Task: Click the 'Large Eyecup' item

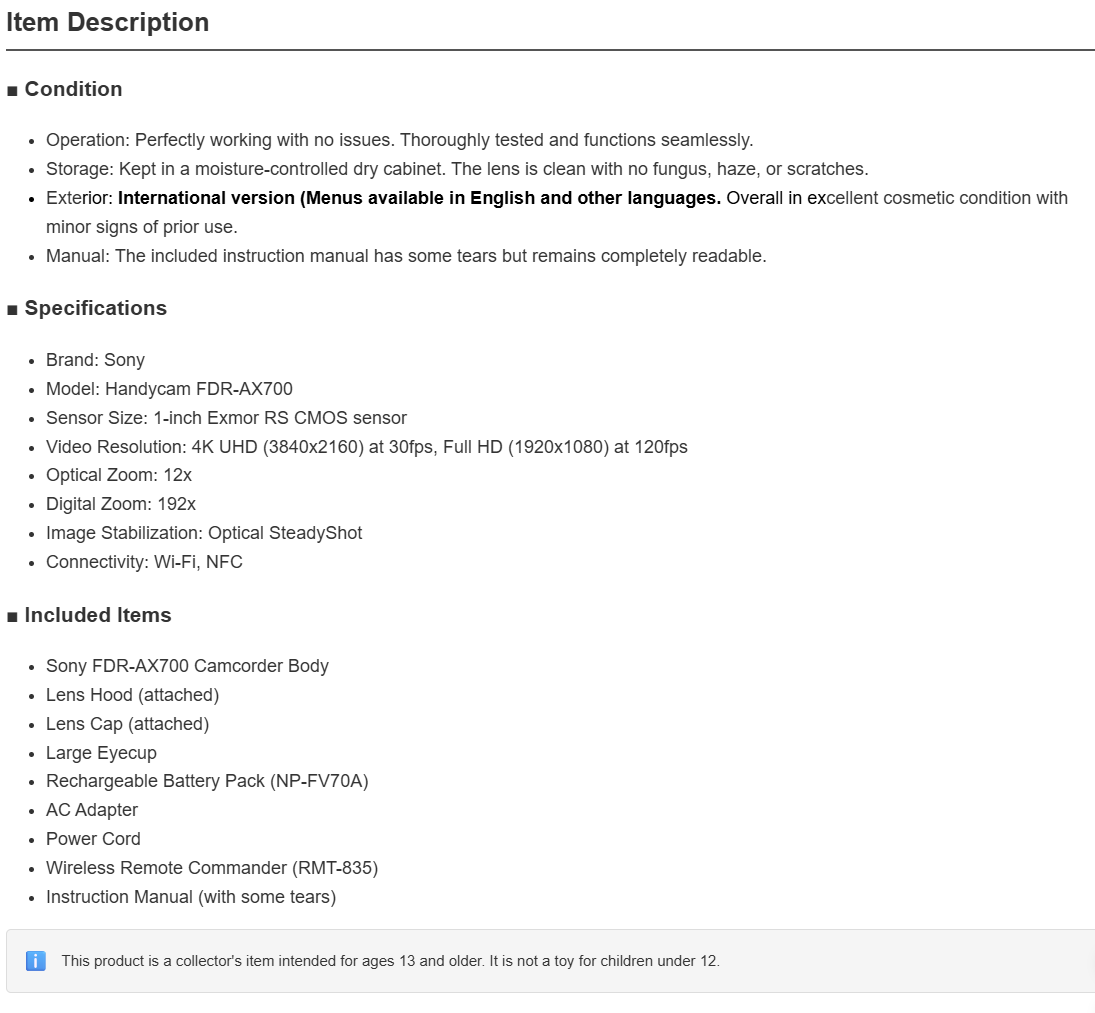Action: pos(101,753)
